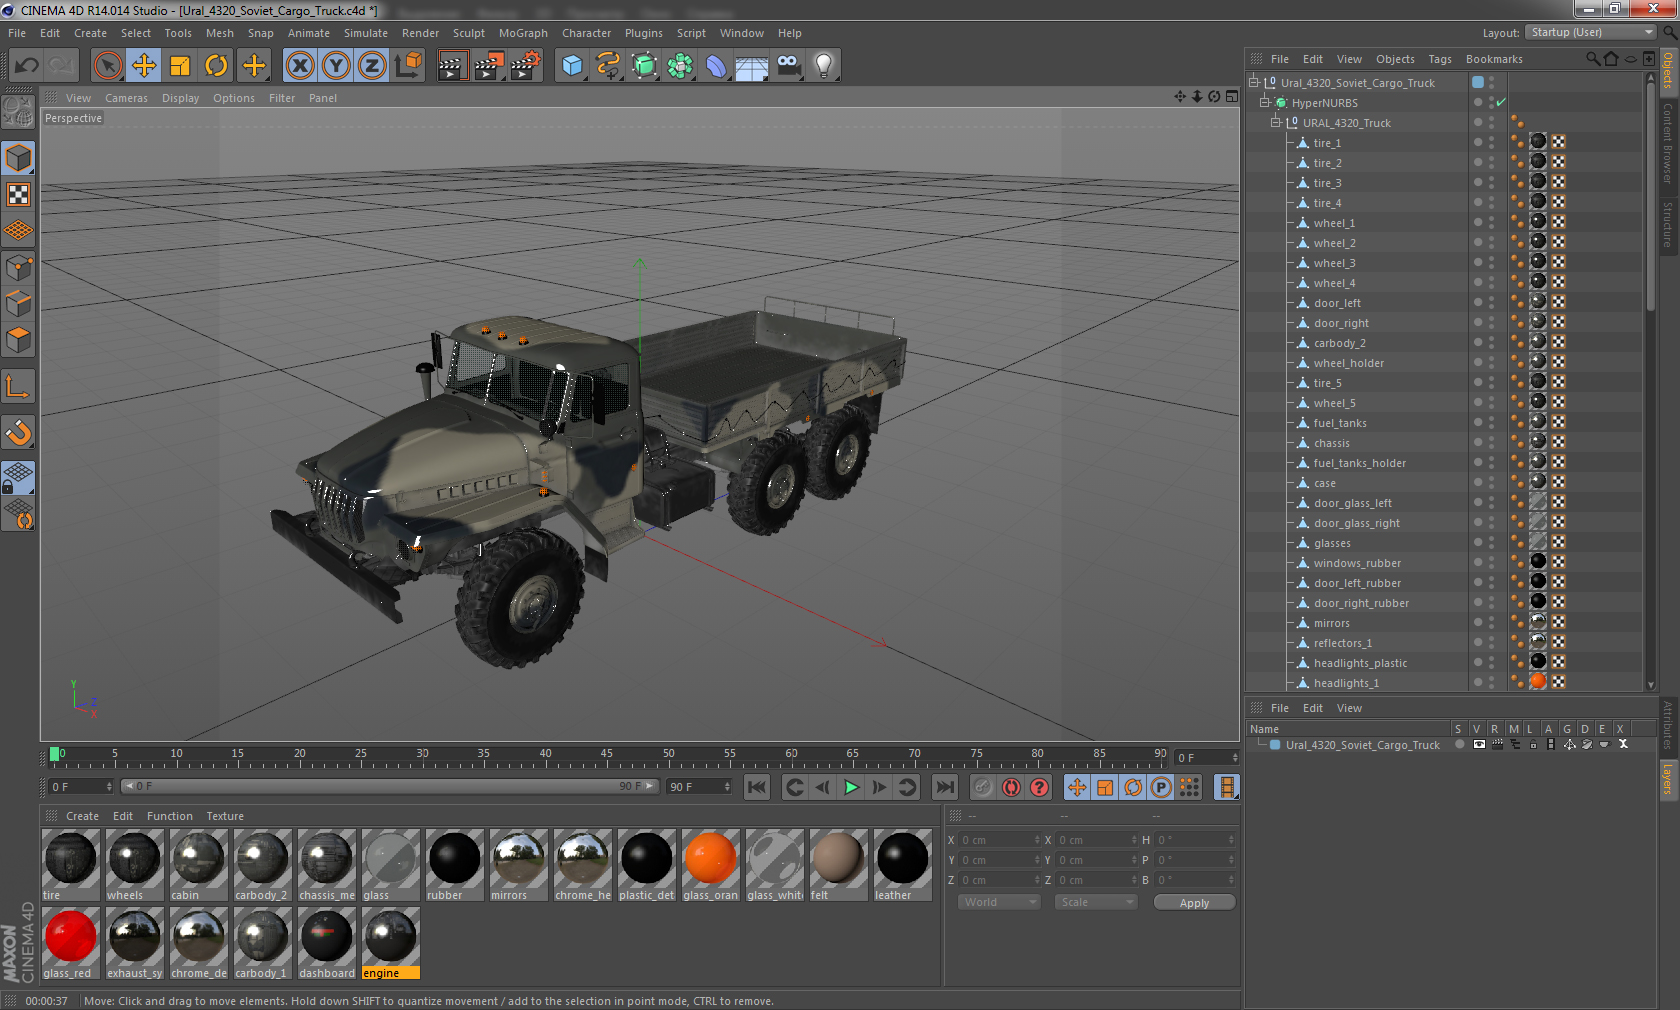Screen dimensions: 1680x1010
Task: Open the Layout Startup dropdown
Action: click(1591, 32)
